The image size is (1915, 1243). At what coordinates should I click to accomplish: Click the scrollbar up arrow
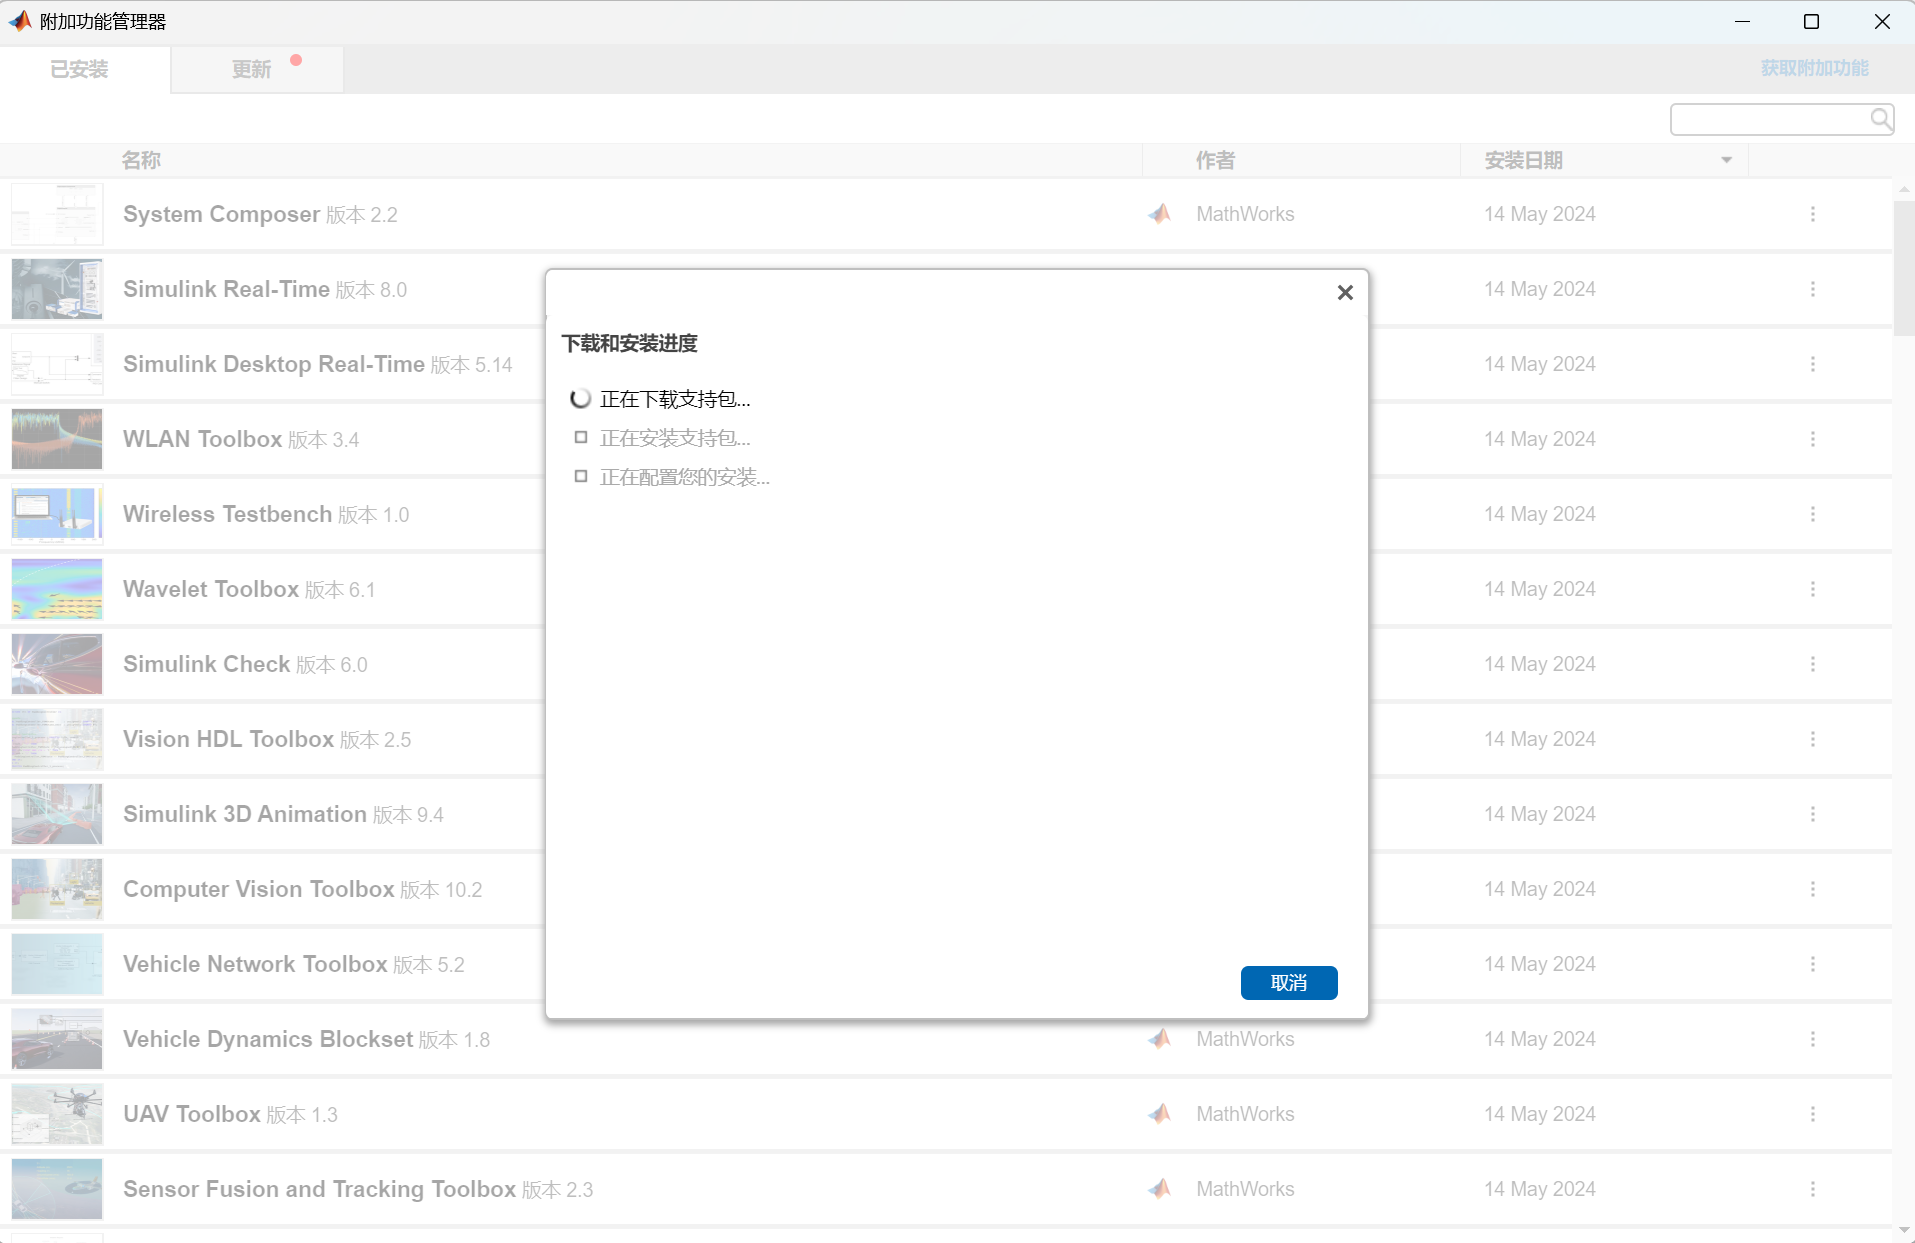pos(1904,189)
